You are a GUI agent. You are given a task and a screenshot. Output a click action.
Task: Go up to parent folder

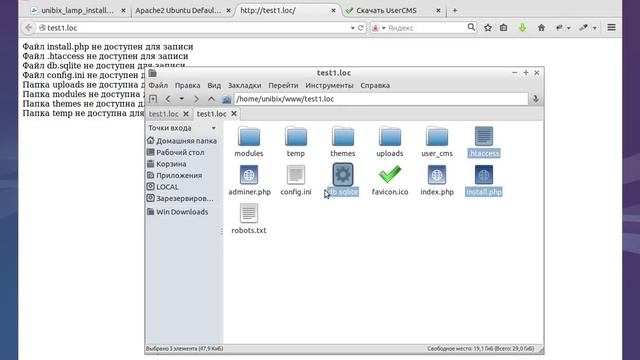pyautogui.click(x=211, y=99)
